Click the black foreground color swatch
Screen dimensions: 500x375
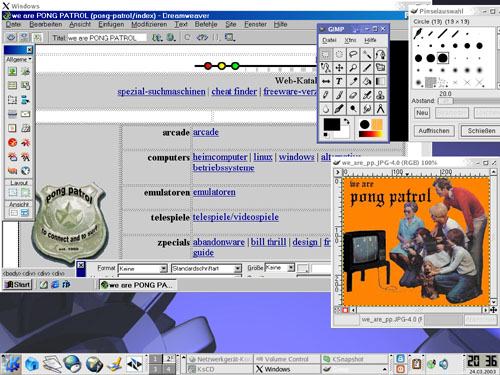331,124
